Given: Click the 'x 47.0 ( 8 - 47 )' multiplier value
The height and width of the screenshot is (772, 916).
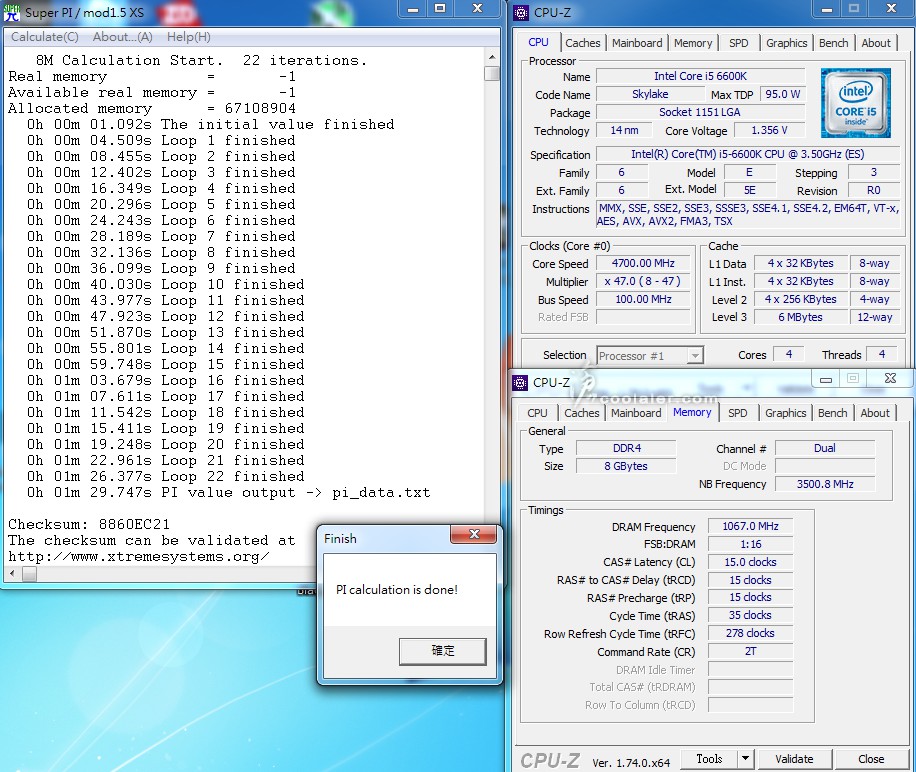Looking at the screenshot, I should click(643, 281).
